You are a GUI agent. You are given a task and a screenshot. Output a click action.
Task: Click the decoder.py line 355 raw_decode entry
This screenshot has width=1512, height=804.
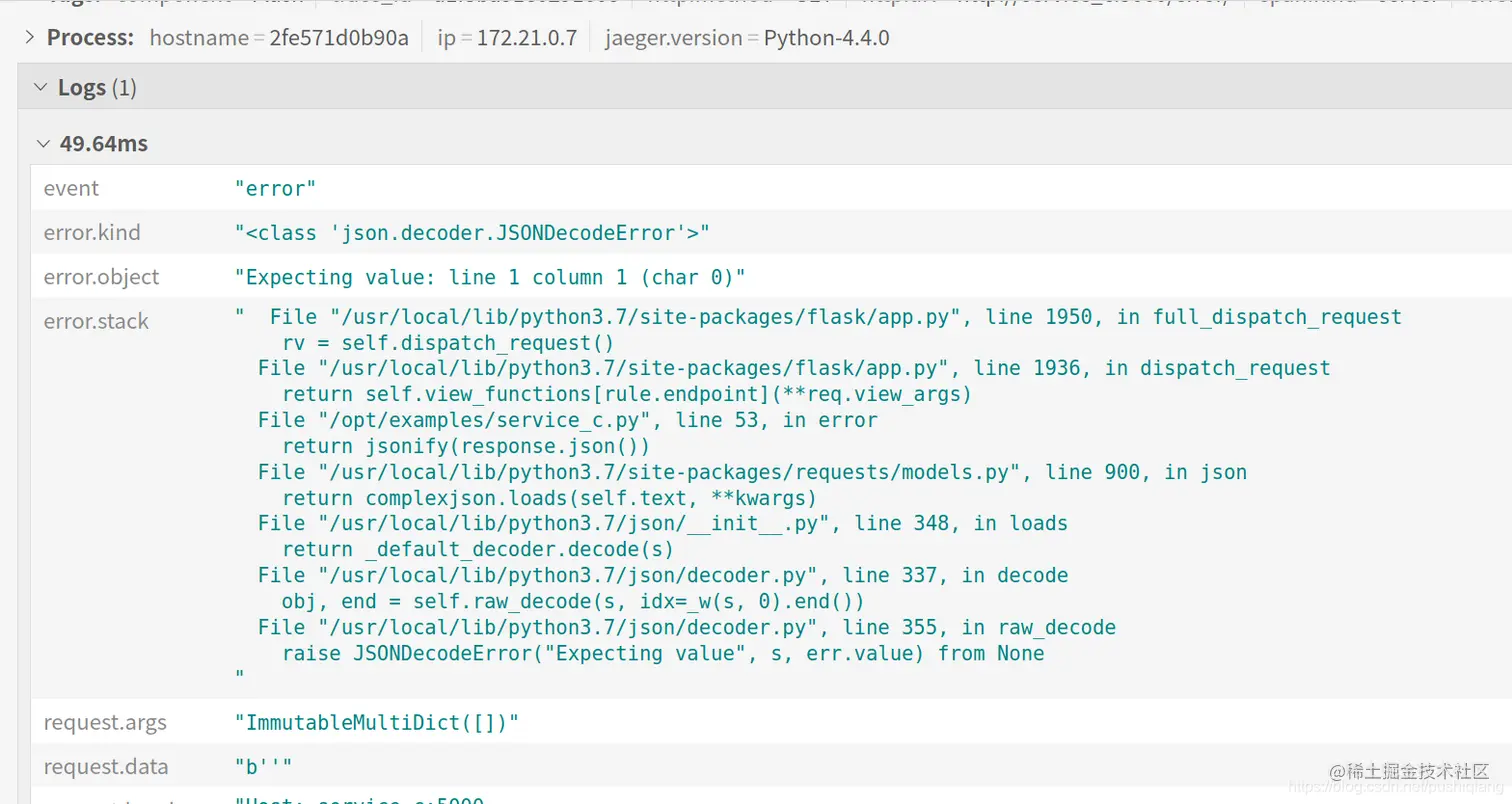686,627
